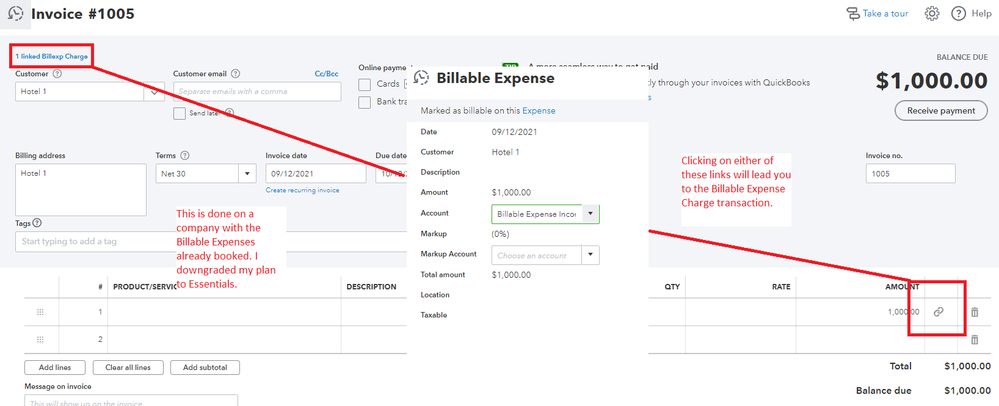Screen dimensions: 999x406
Task: Click the Invoice date field
Action: [x=316, y=174]
